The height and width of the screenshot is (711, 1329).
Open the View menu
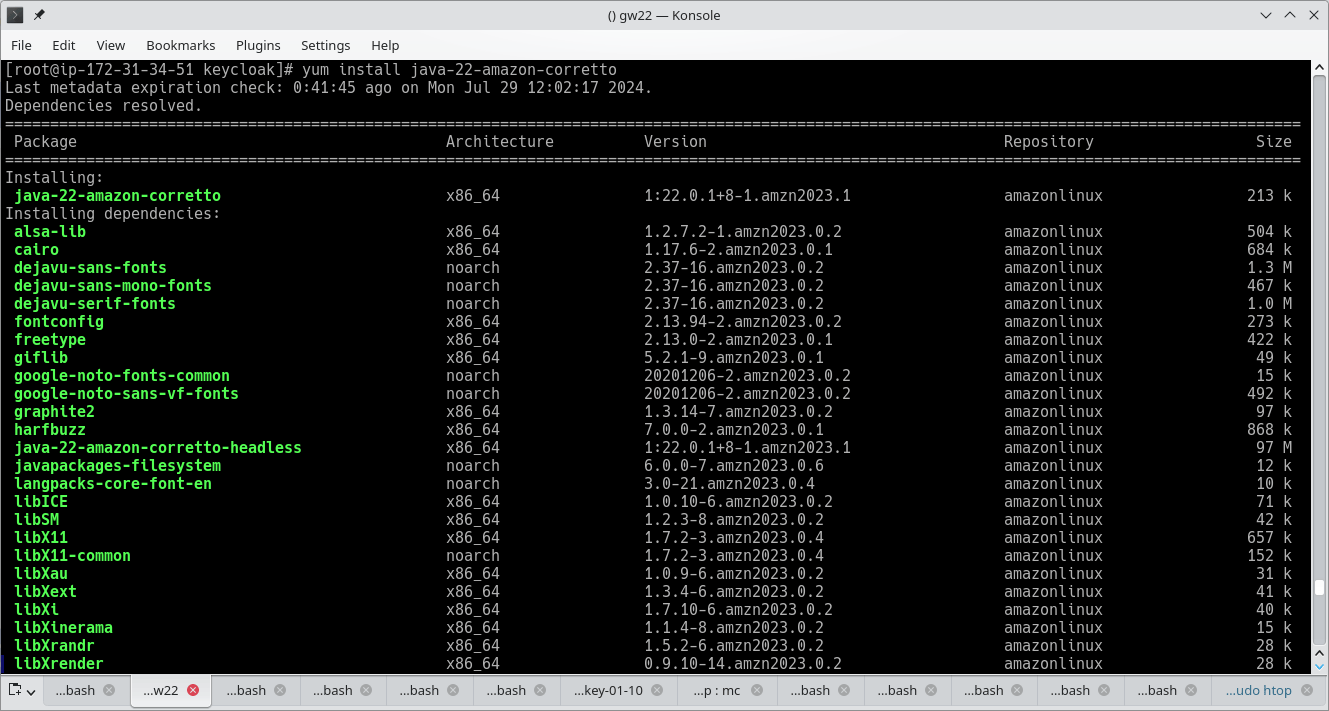click(110, 45)
